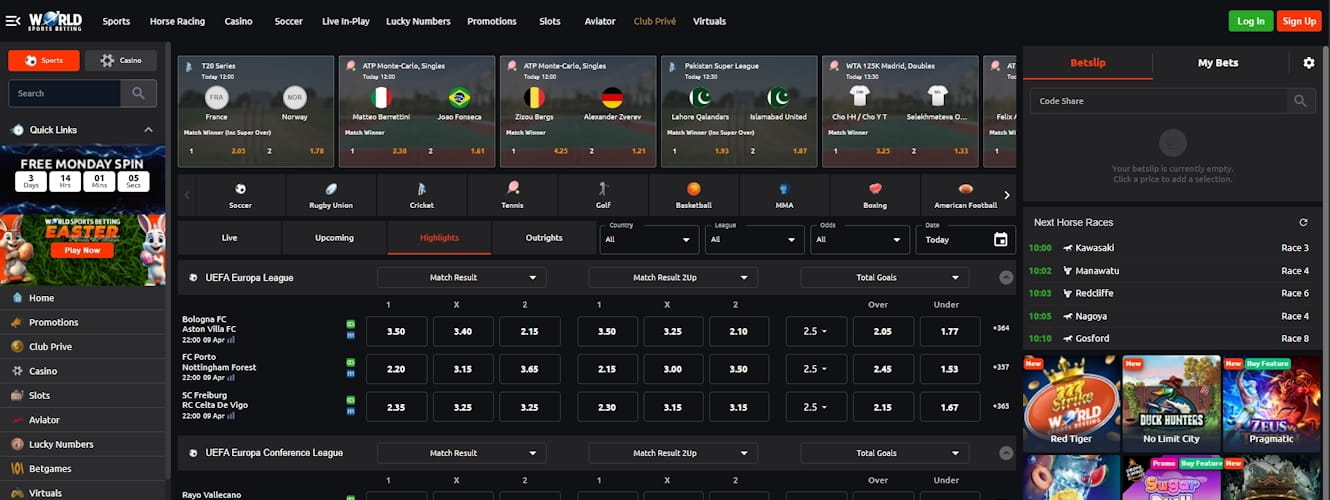Image resolution: width=1330 pixels, height=500 pixels.
Task: Open +364 more markets for Bologna match
Action: coord(1001,328)
